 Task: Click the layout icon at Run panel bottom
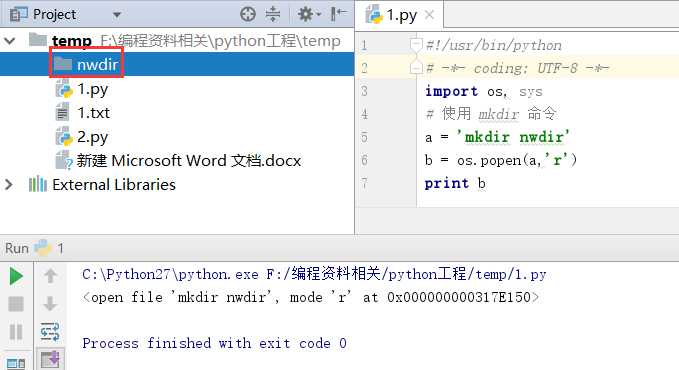click(x=16, y=364)
